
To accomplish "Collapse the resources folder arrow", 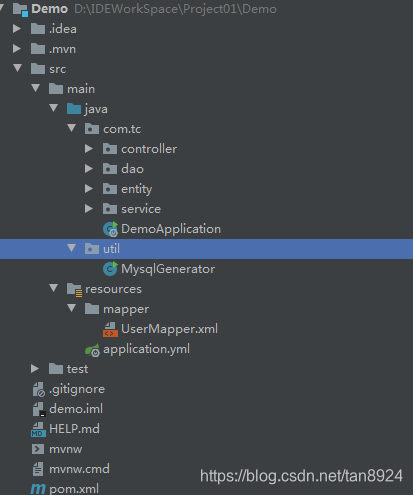I will (x=54, y=288).
